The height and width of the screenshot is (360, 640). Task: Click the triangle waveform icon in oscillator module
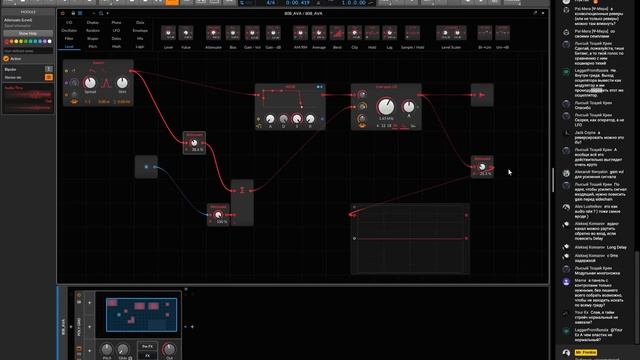tap(106, 83)
